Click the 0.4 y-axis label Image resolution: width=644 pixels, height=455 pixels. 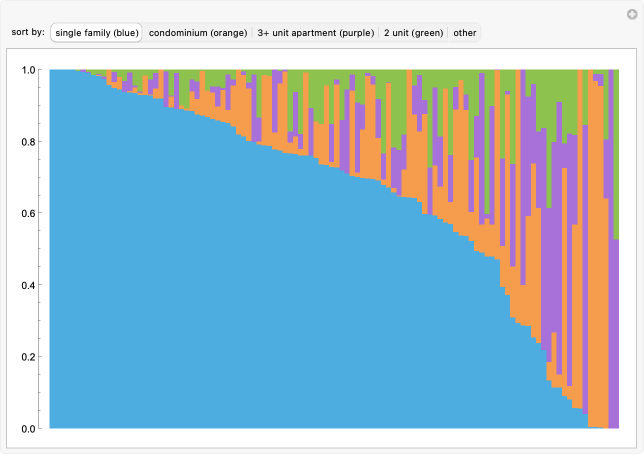(x=28, y=285)
